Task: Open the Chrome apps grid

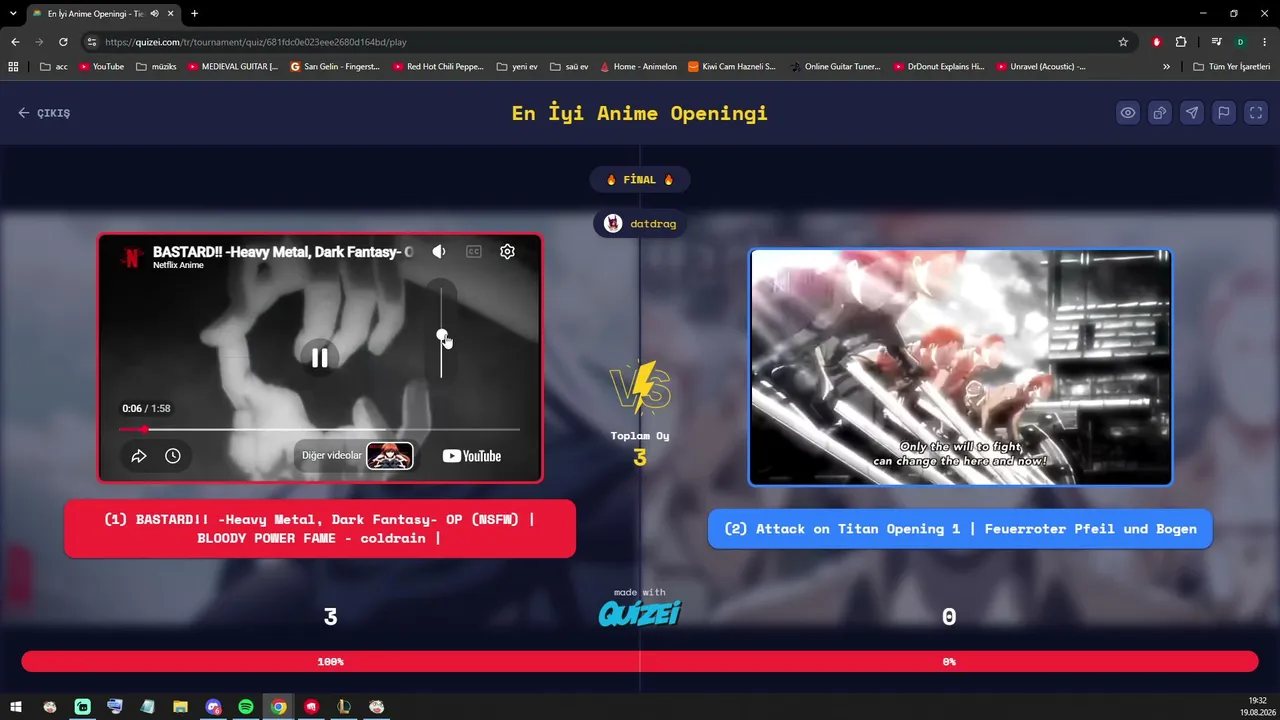Action: (13, 67)
